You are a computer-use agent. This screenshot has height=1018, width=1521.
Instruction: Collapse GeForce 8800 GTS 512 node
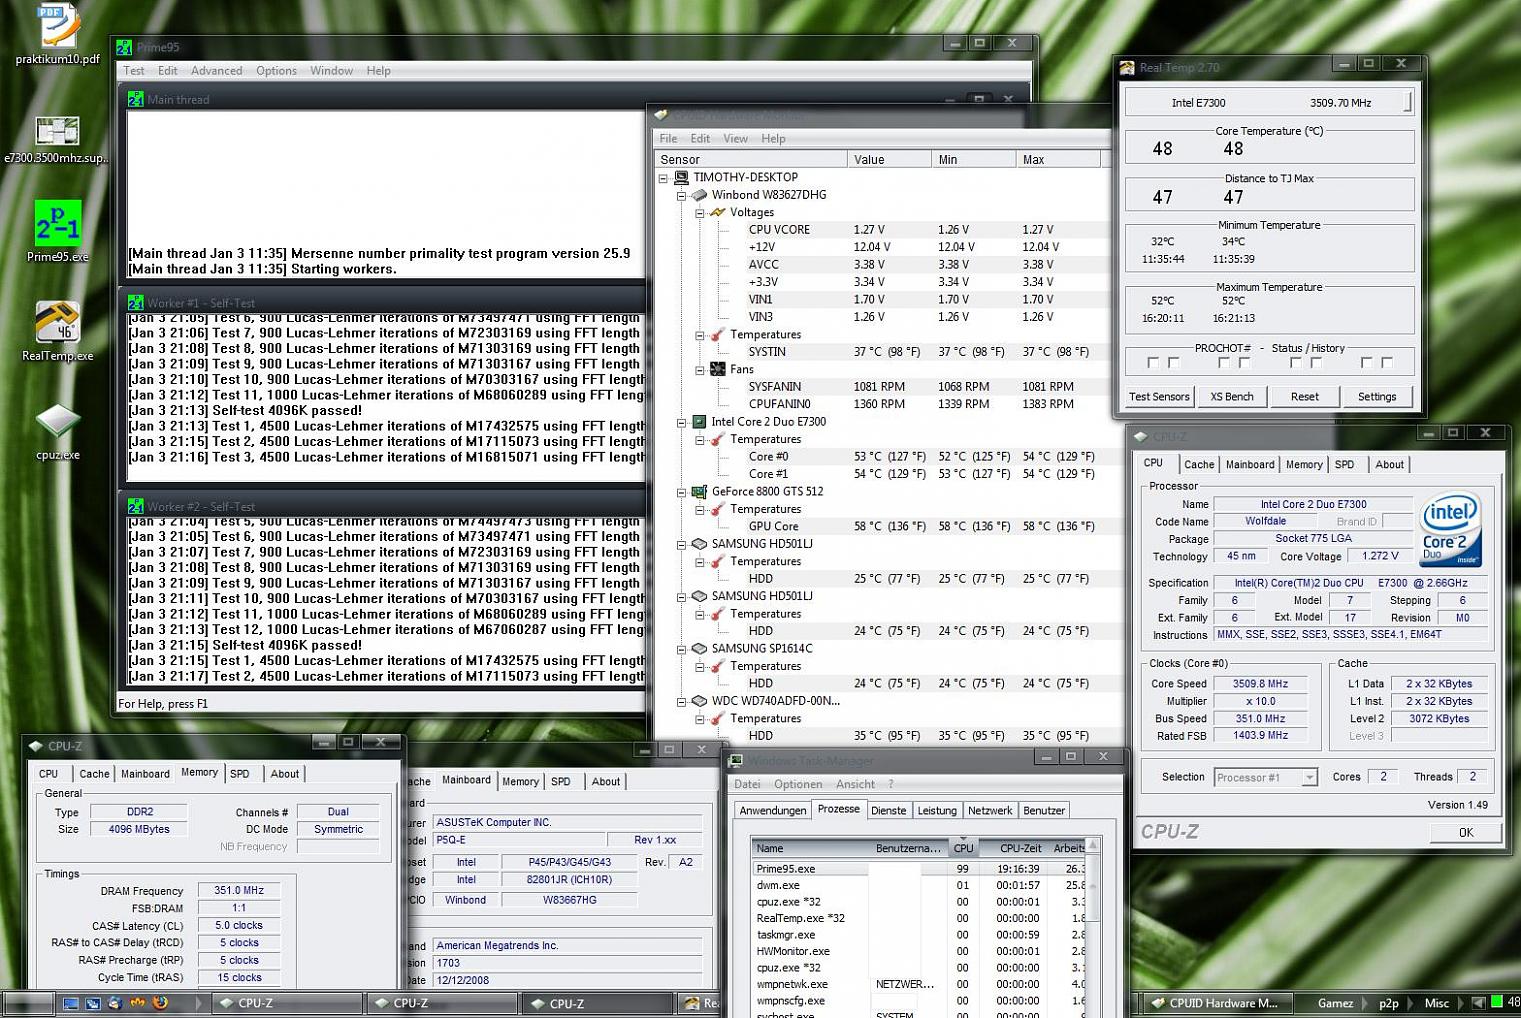681,493
